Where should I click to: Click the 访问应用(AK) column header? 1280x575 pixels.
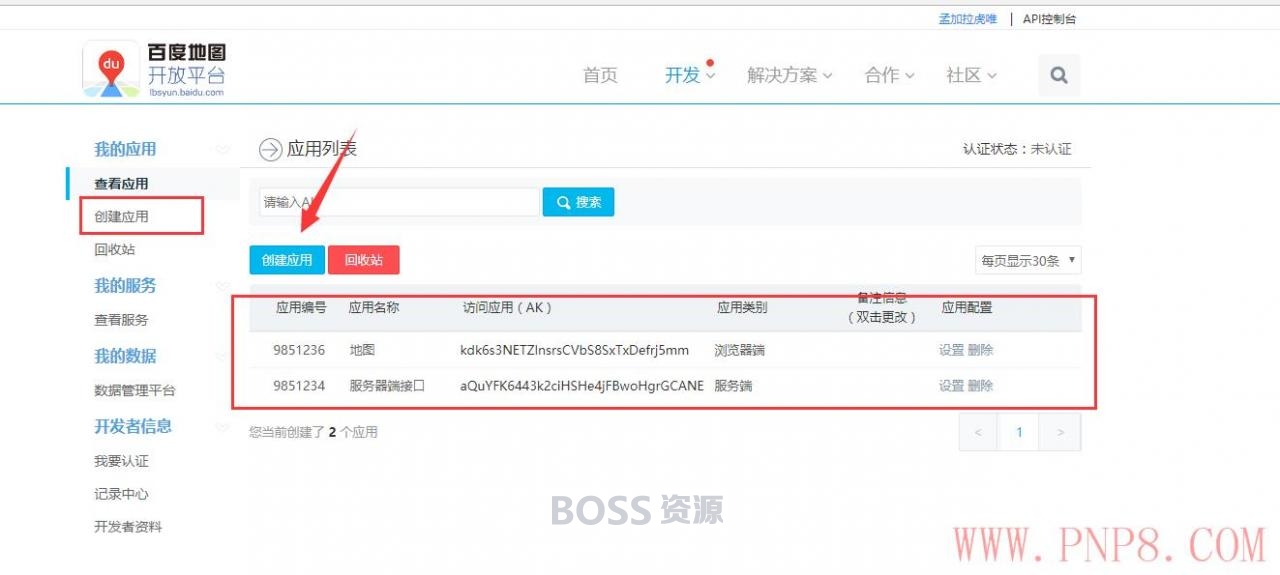tap(508, 307)
